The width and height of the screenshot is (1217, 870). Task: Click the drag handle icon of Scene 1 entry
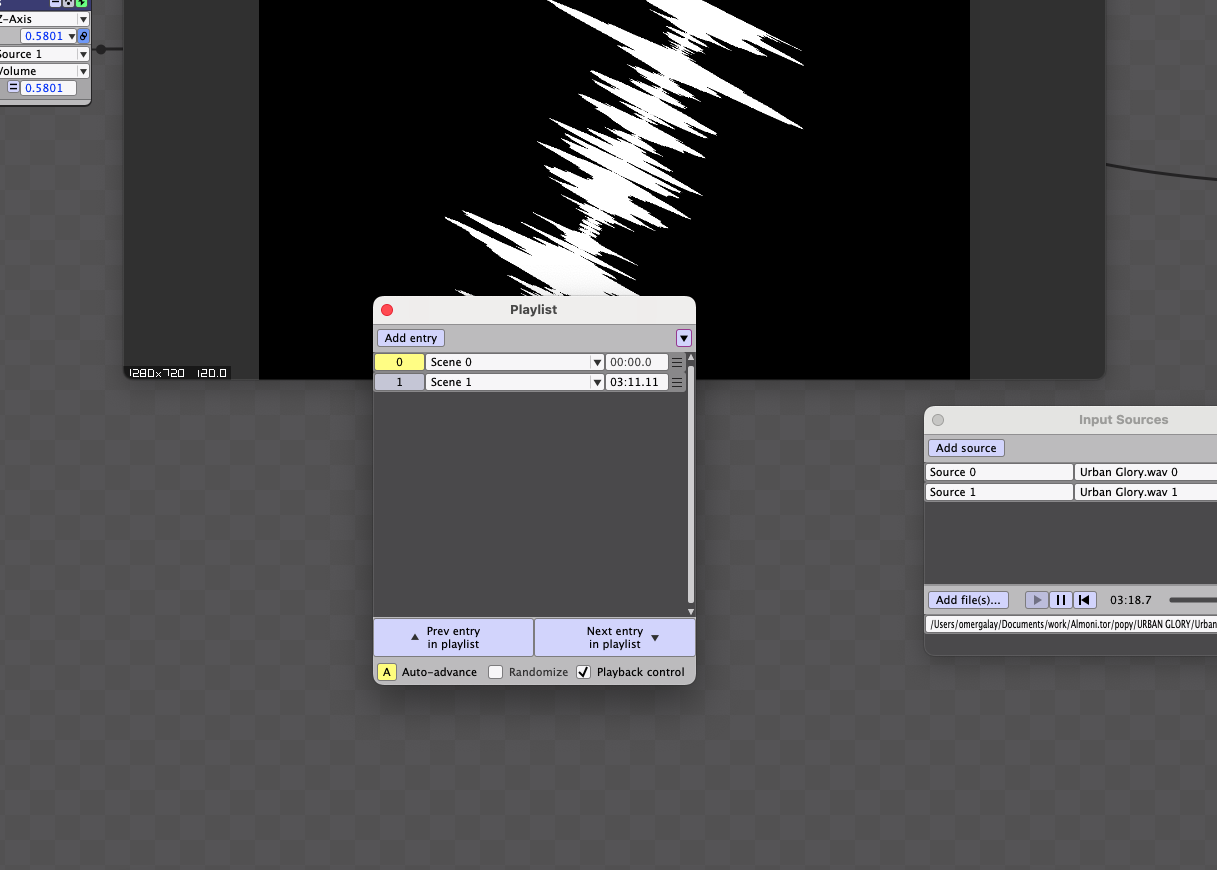[x=677, y=382]
